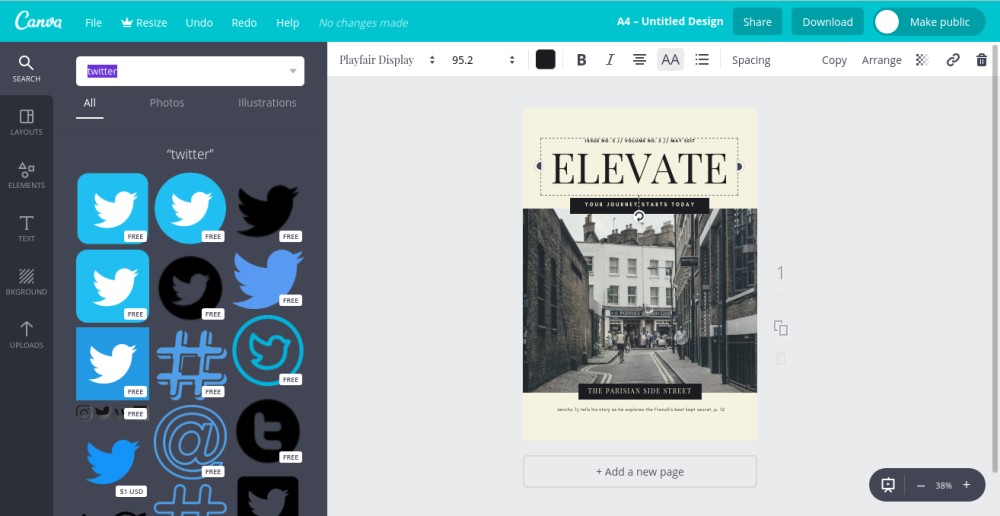Click the right resize handle of ELEVATE box

[x=739, y=166]
